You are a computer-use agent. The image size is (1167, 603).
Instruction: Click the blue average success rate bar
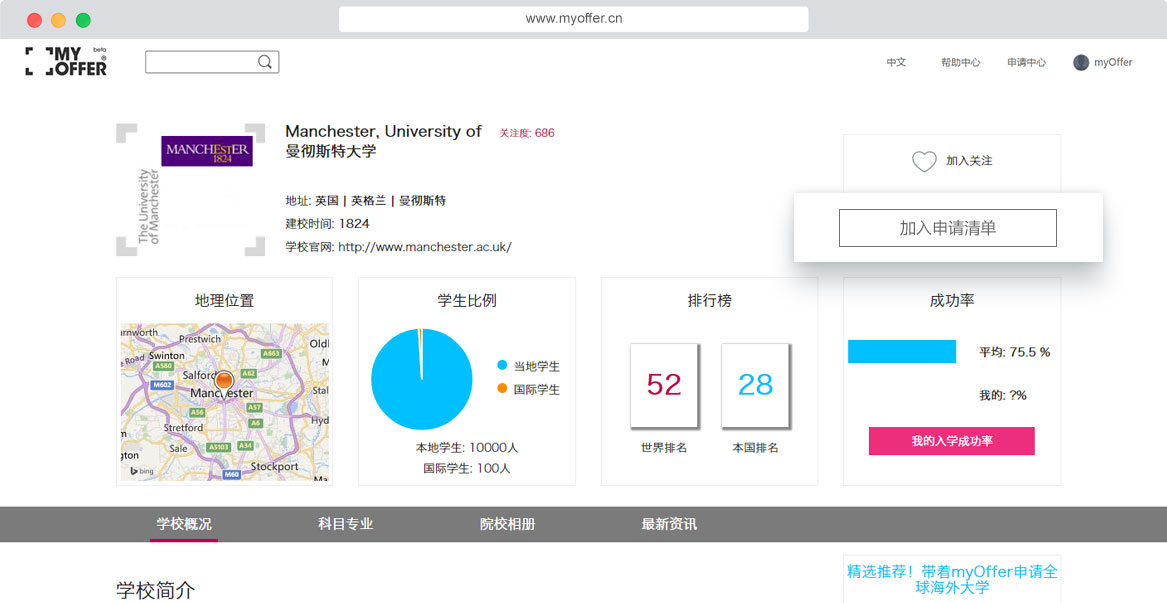(902, 351)
